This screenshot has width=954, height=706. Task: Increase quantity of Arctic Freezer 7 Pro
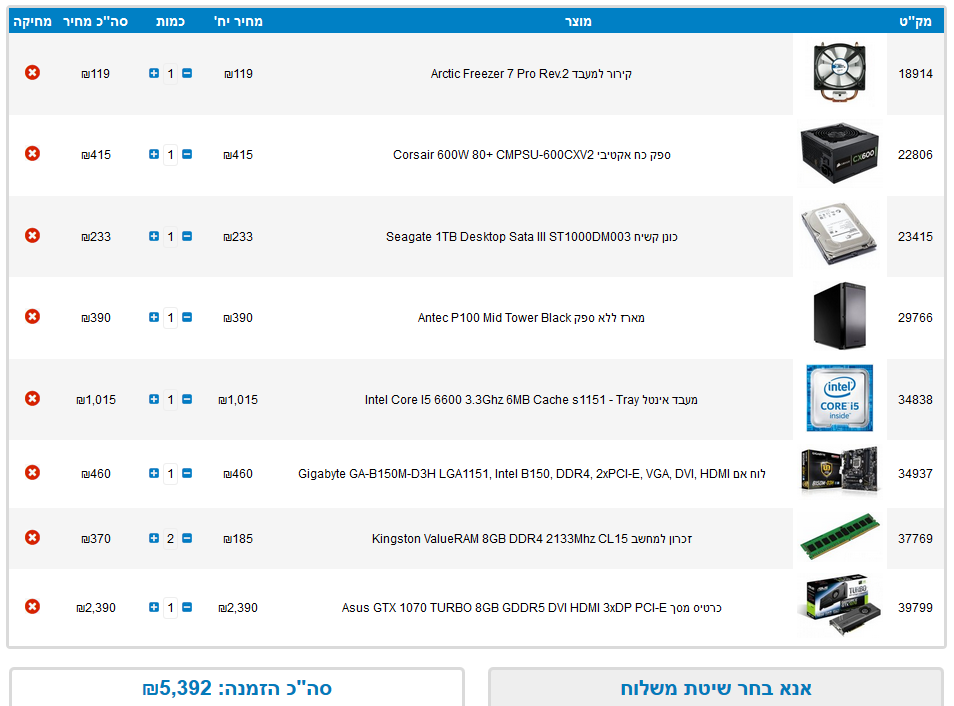(154, 73)
